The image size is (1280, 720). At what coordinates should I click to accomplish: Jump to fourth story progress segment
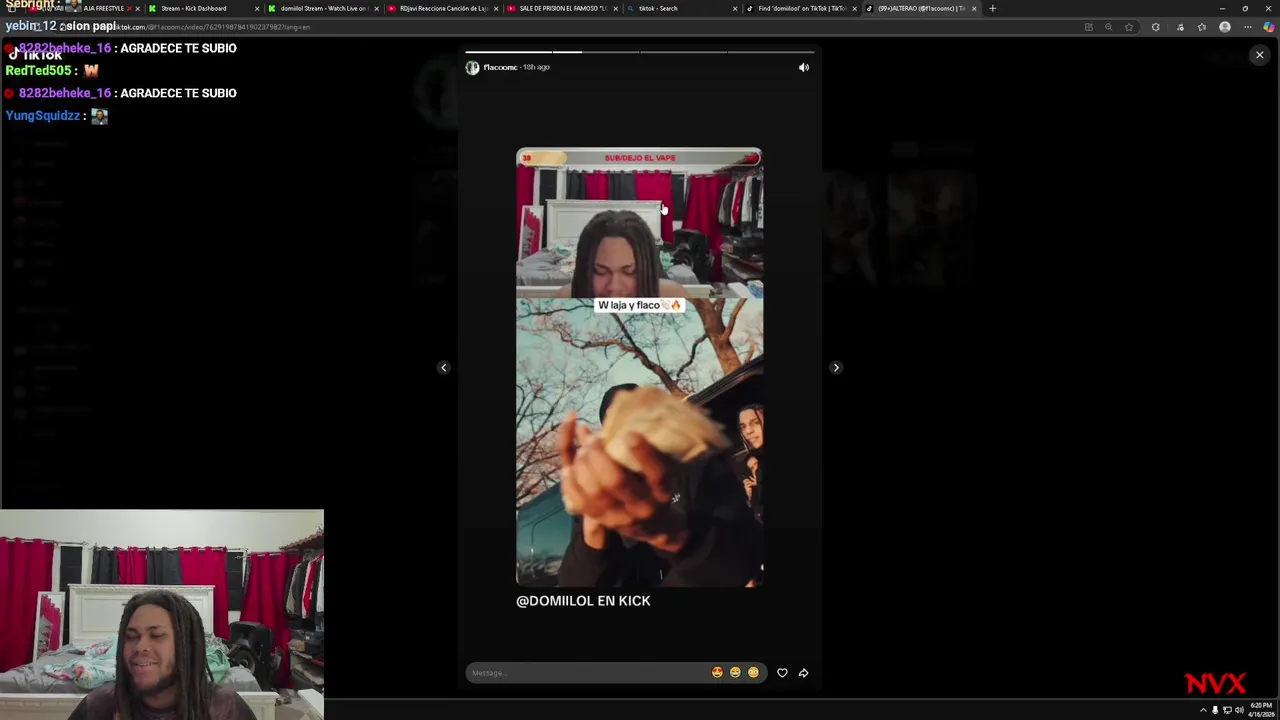click(x=770, y=51)
